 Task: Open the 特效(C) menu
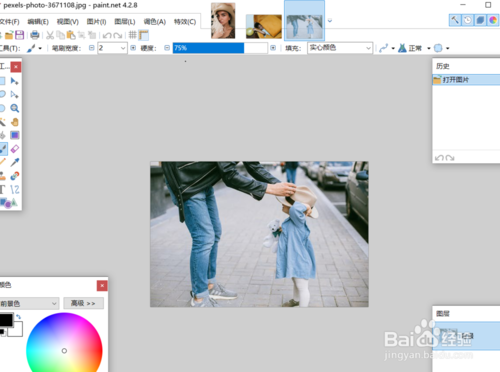pos(185,22)
